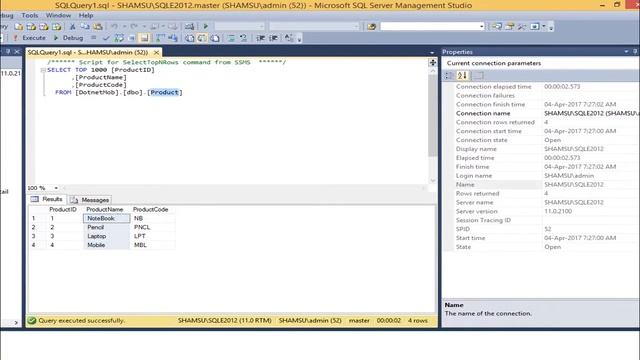Image resolution: width=640 pixels, height=360 pixels.
Task: Open the Undo history dropdown arrow
Action: tap(124, 27)
